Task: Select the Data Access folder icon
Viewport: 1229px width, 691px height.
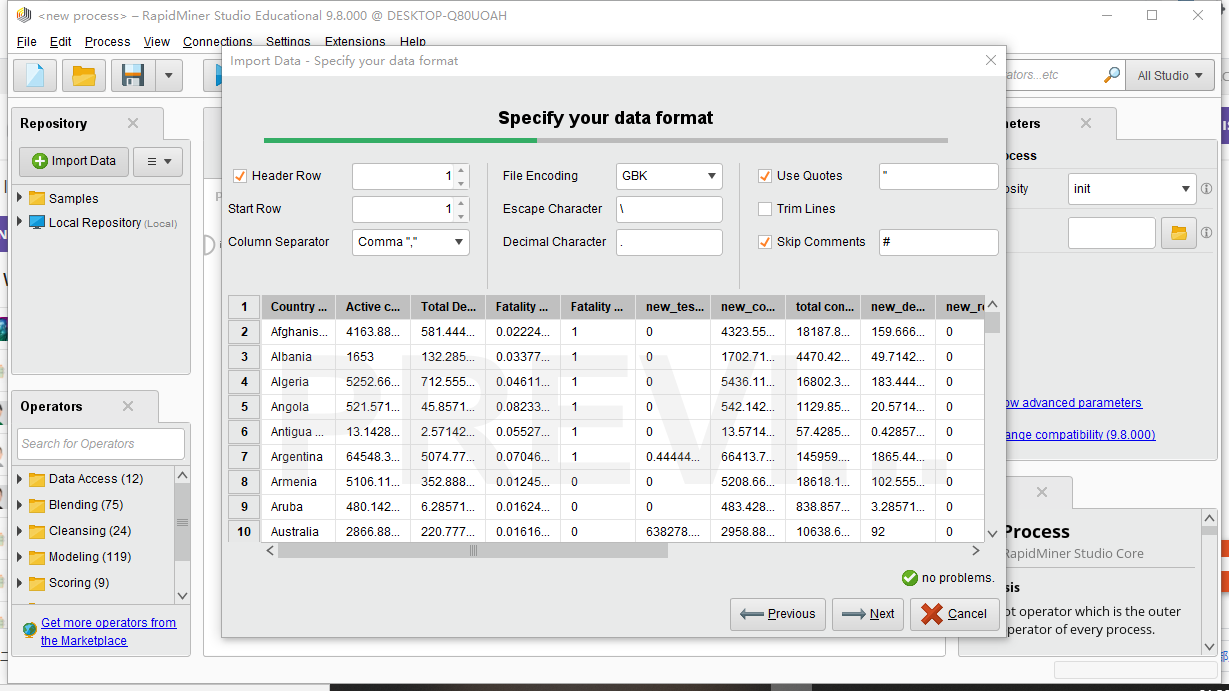Action: pos(37,479)
